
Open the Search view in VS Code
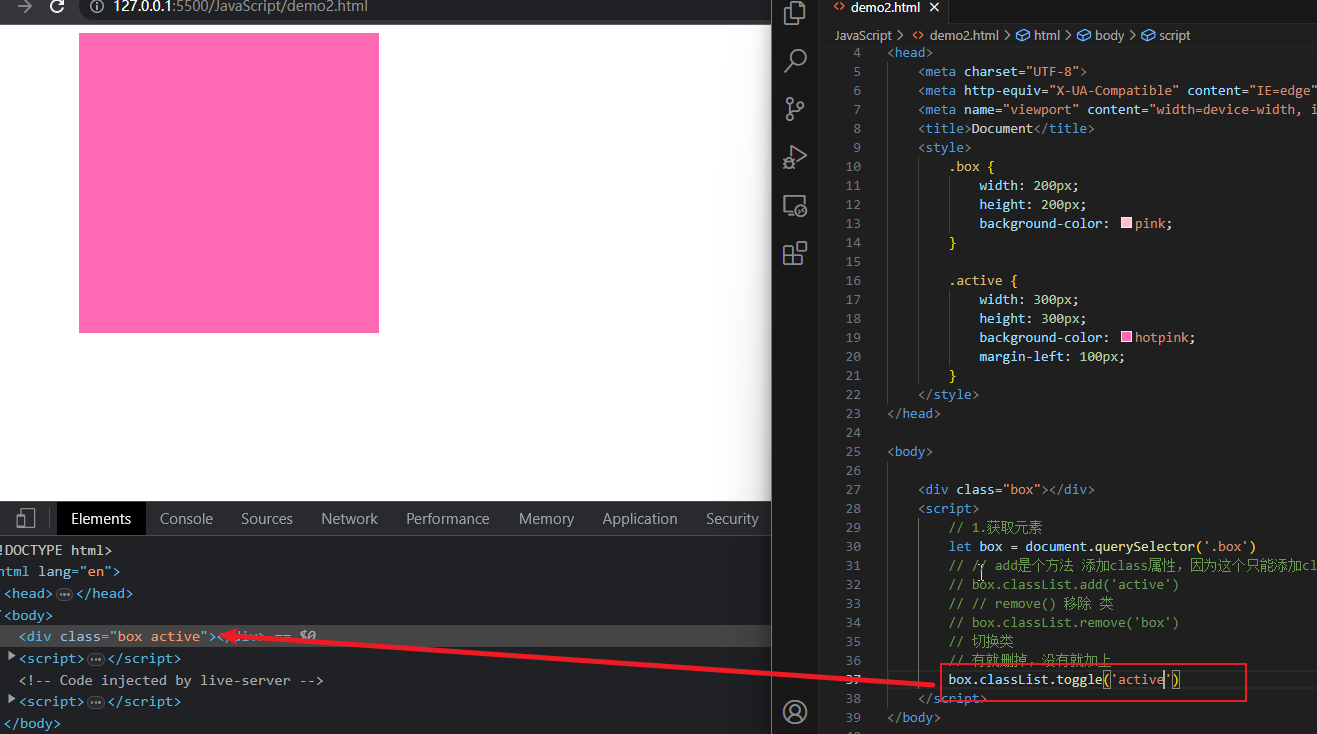click(795, 61)
